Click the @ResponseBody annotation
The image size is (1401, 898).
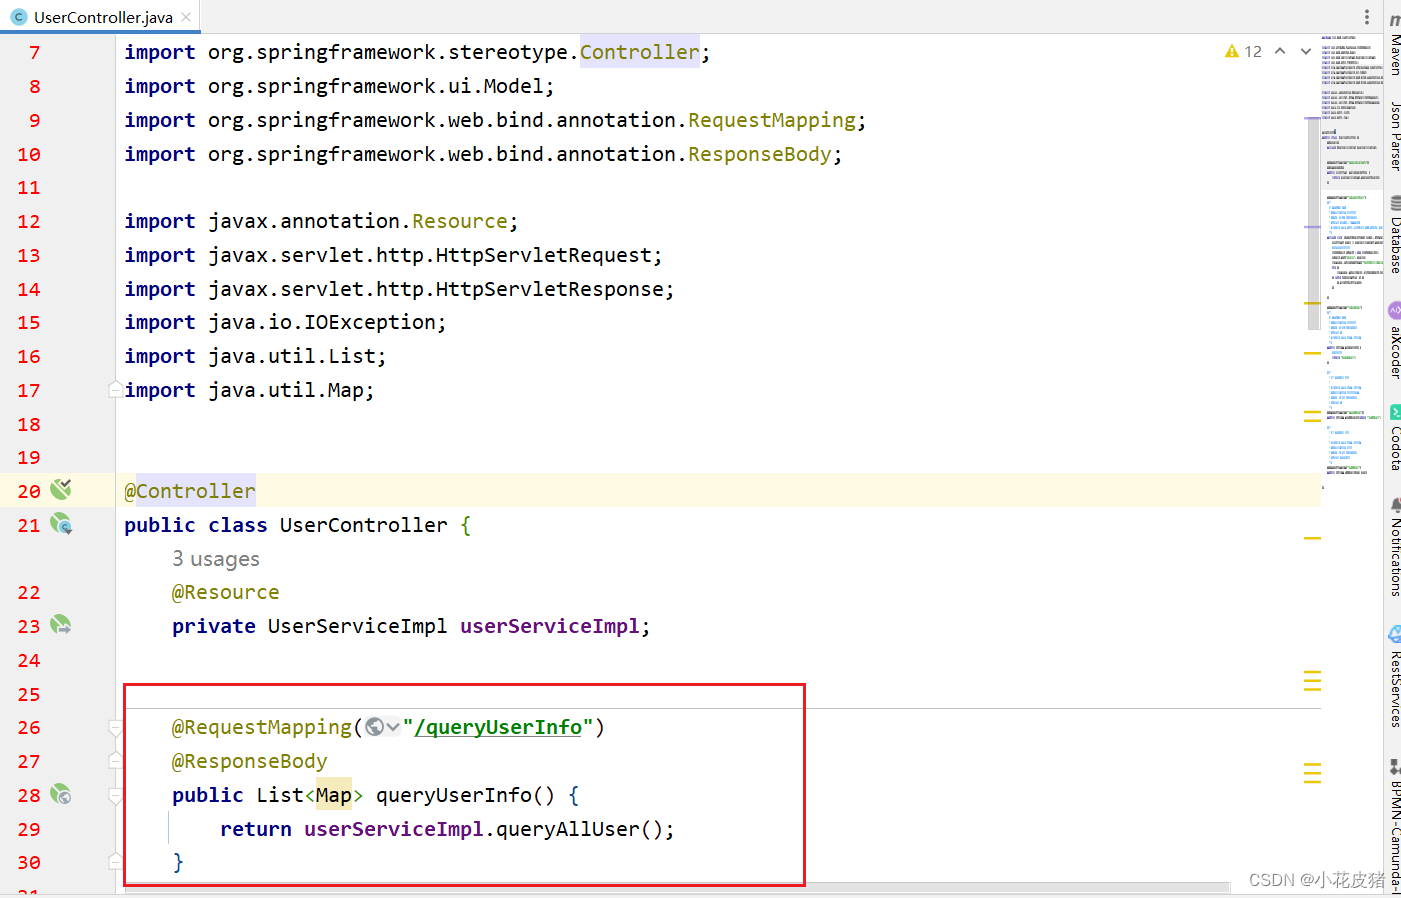point(250,761)
